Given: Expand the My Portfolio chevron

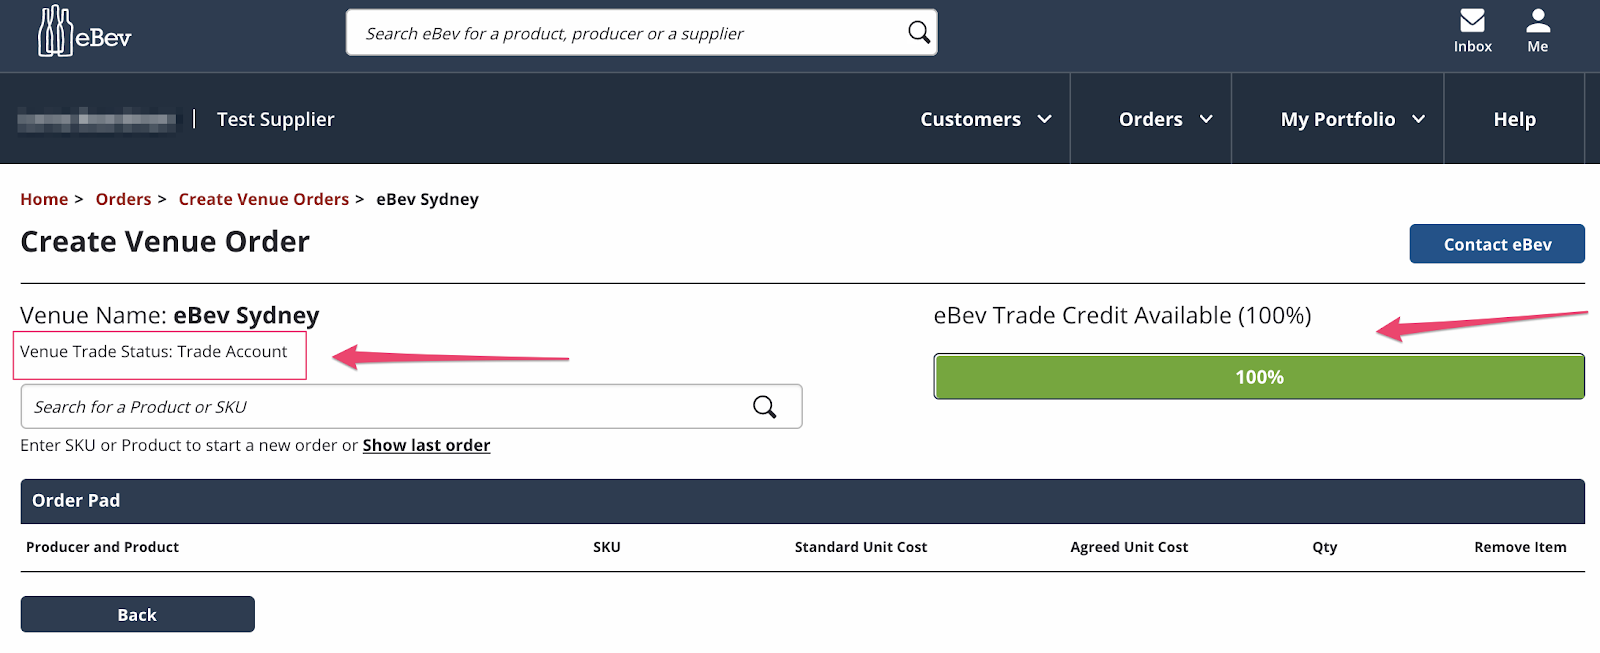Looking at the screenshot, I should click(1418, 119).
